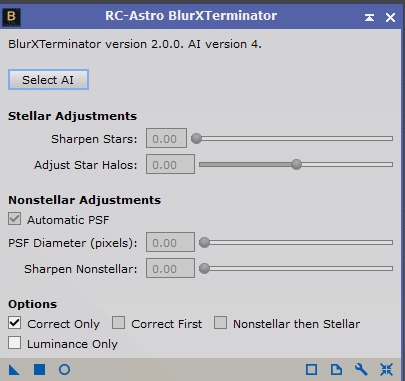
Task: Click the 'Nonstellar Adjustments' heading
Action: coord(84,200)
